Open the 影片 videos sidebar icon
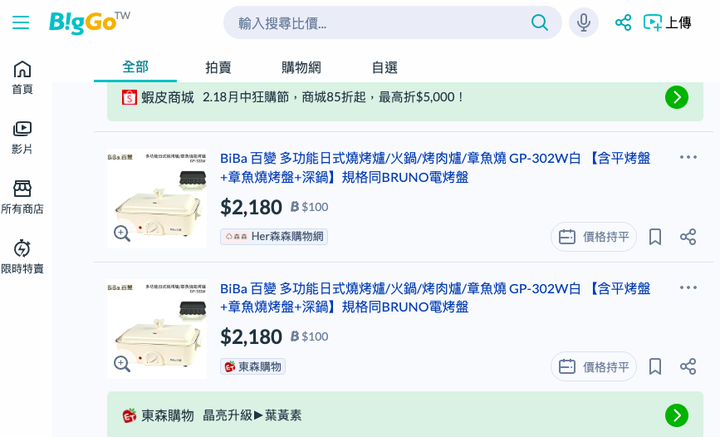 pos(22,137)
